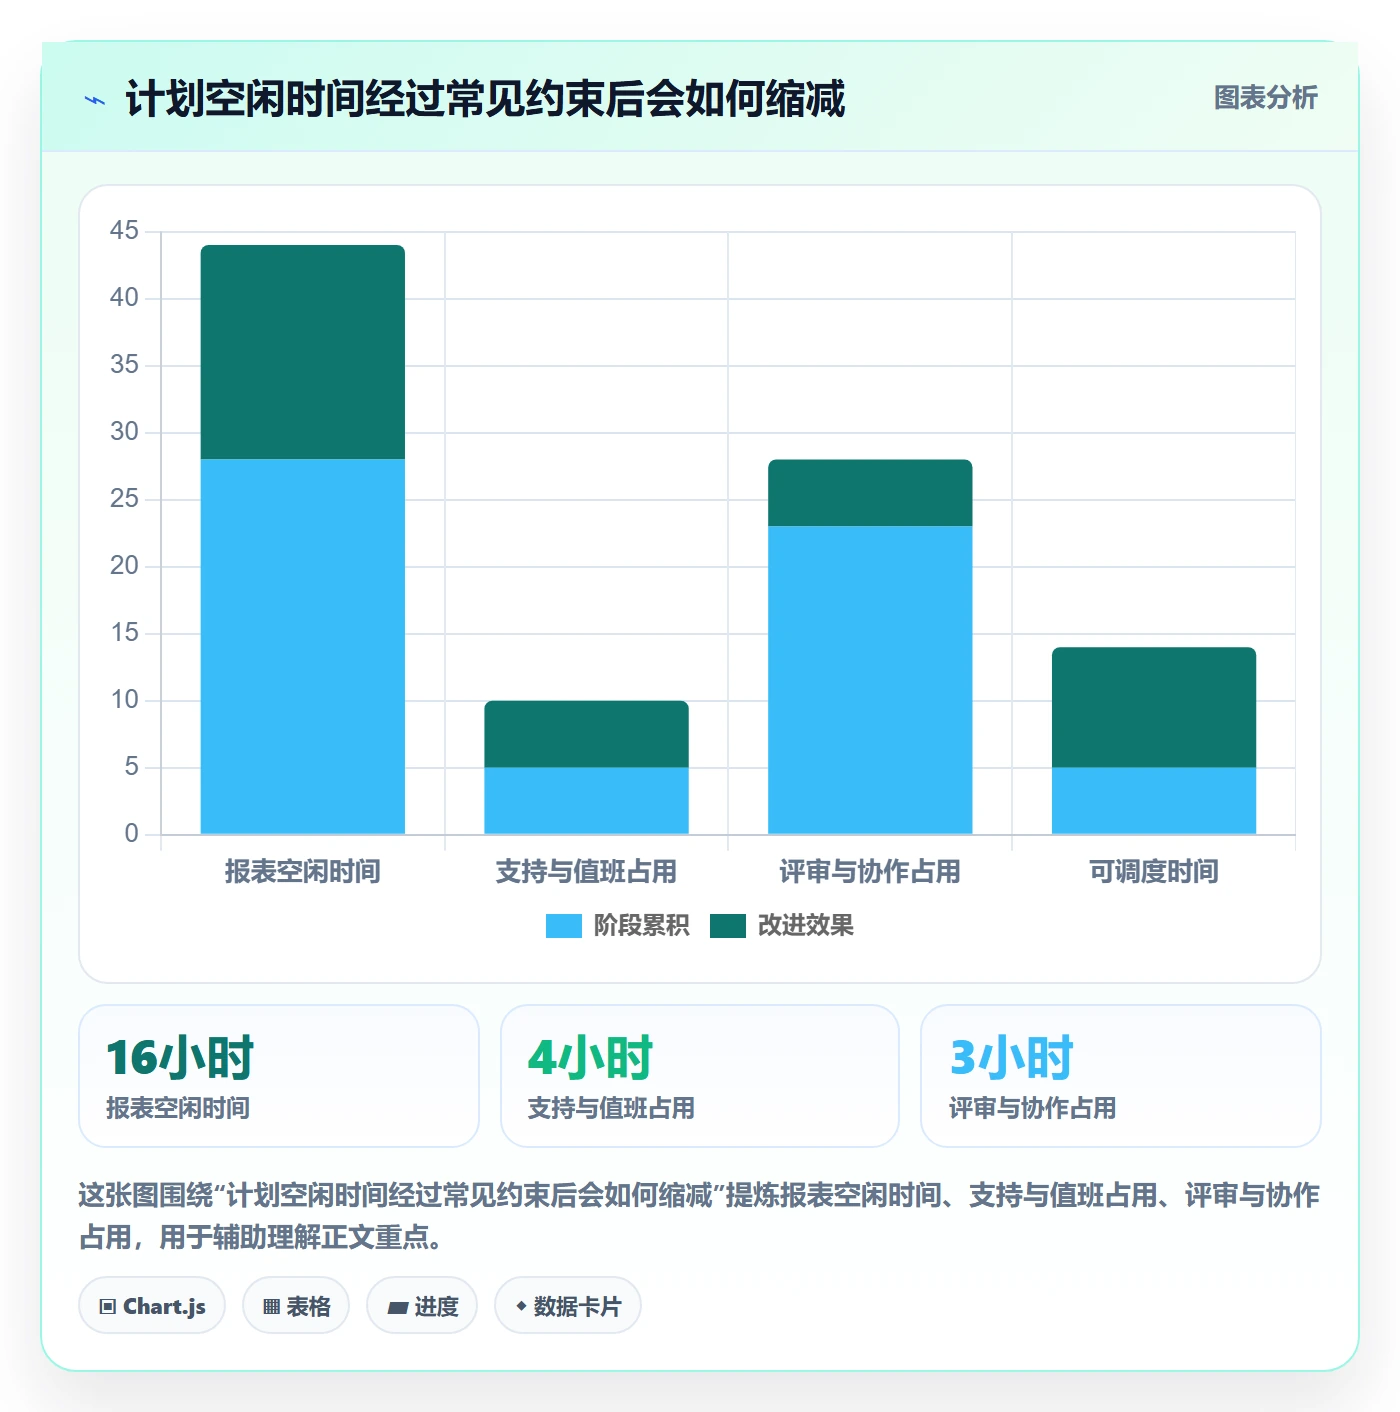1400x1412 pixels.
Task: Open the 4小时 支持与值班占用 data card
Action: click(x=700, y=1076)
